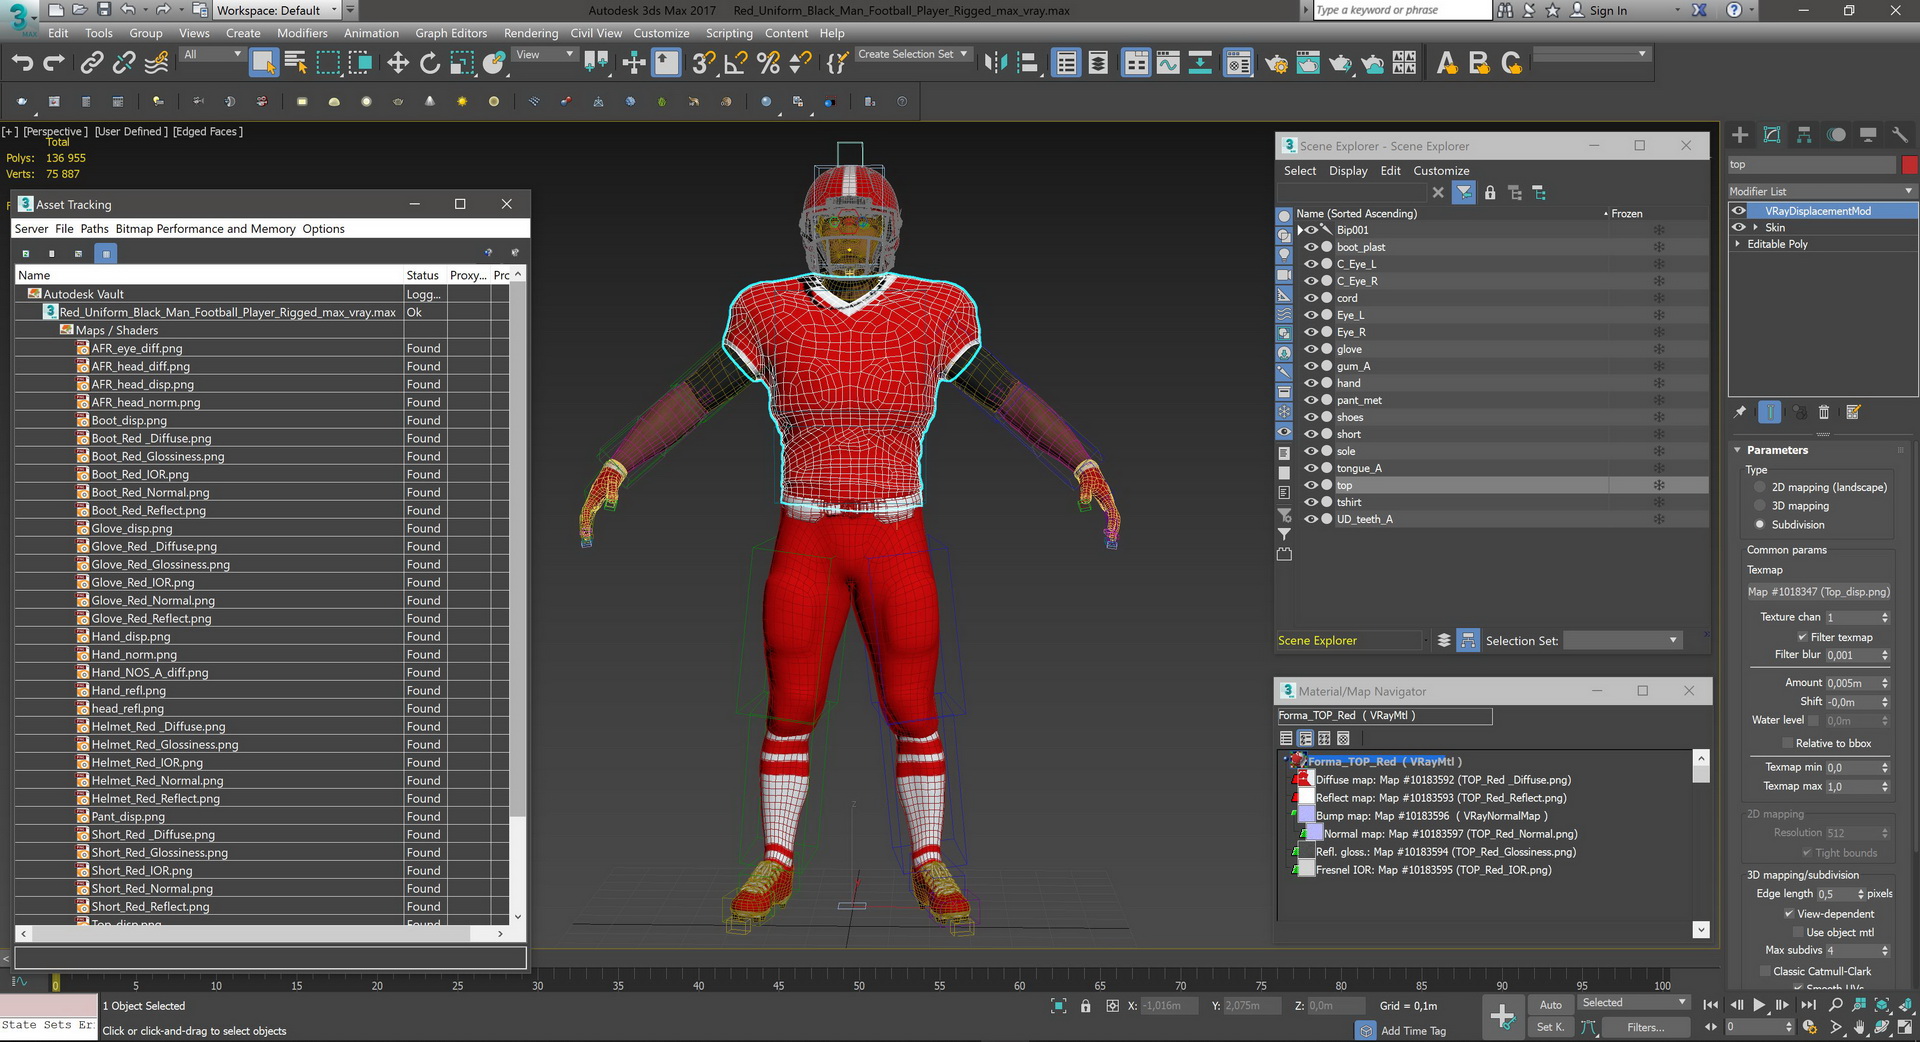Image resolution: width=1920 pixels, height=1042 pixels.
Task: Open Selection Set dropdown in Scene Explorer
Action: pos(1622,640)
